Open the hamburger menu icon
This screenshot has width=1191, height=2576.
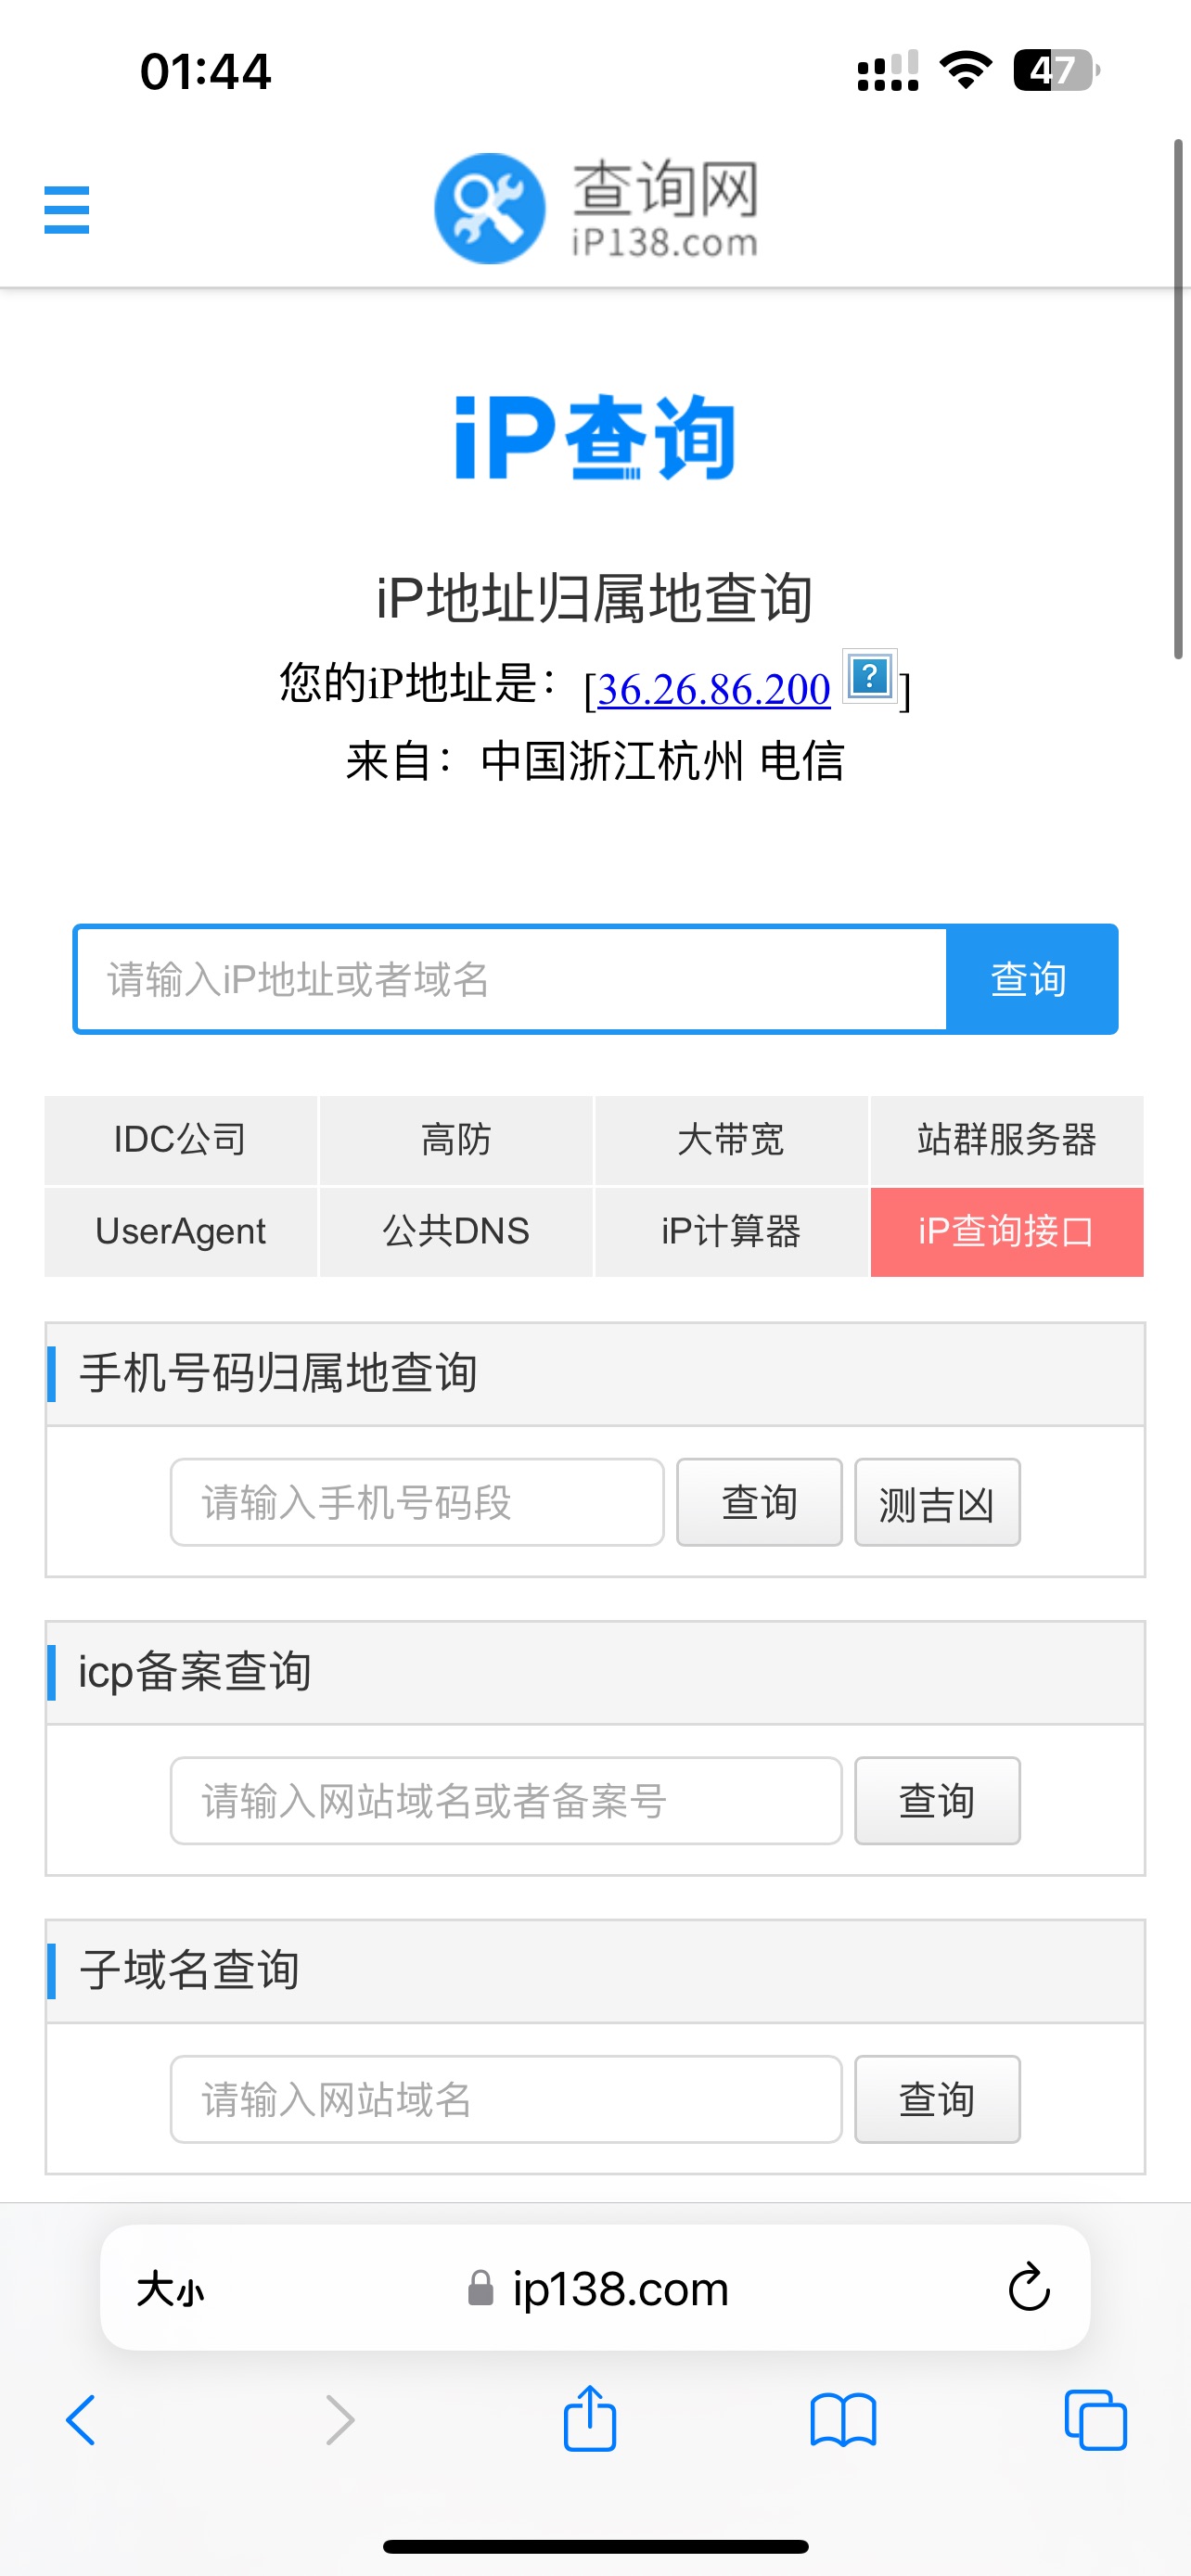coord(67,210)
